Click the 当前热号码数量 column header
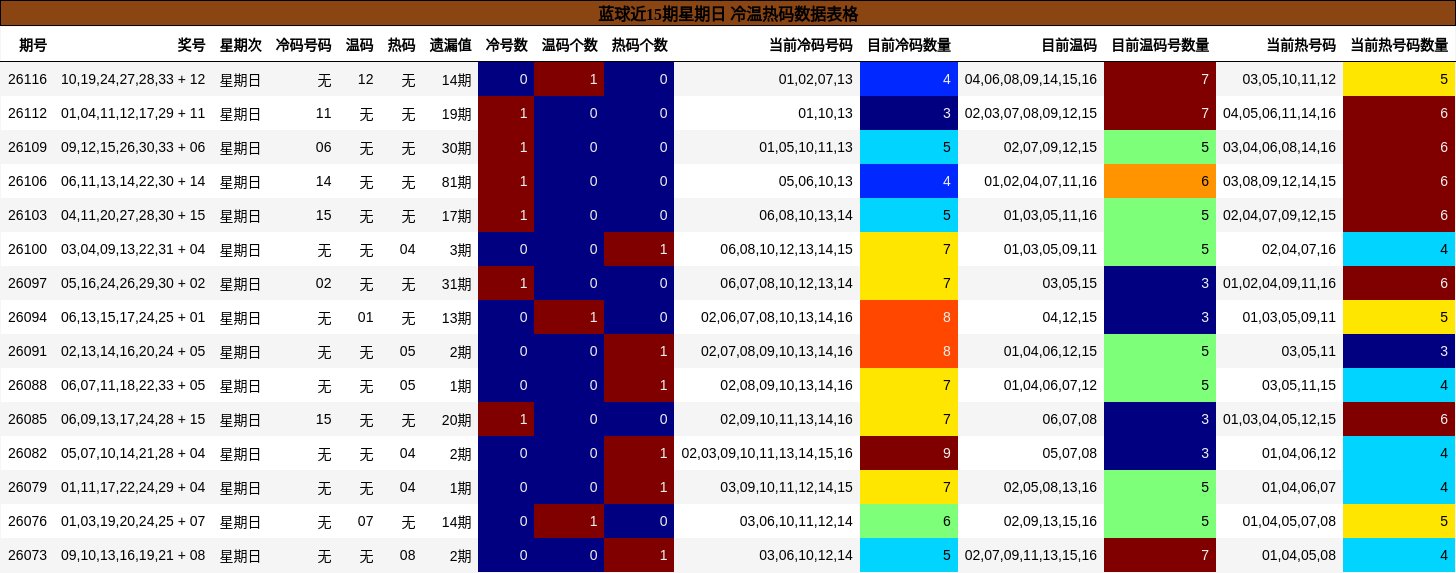The image size is (1456, 573). tap(1399, 45)
